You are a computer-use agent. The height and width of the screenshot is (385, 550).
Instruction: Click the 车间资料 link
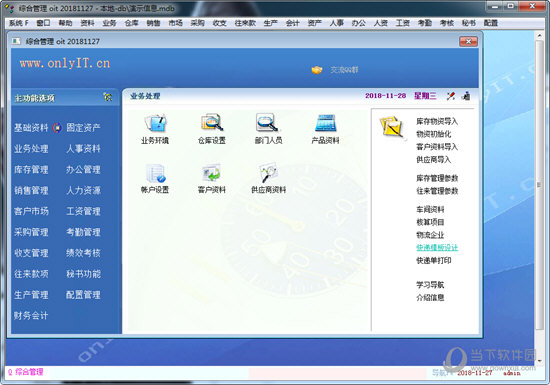(430, 210)
